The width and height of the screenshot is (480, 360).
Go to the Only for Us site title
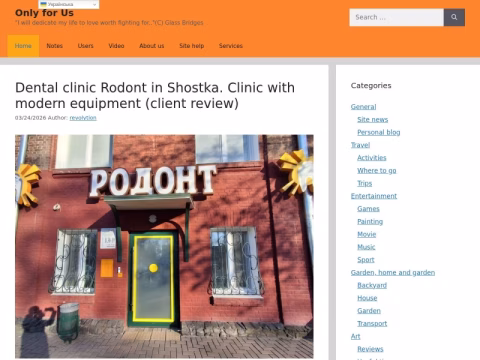44,13
